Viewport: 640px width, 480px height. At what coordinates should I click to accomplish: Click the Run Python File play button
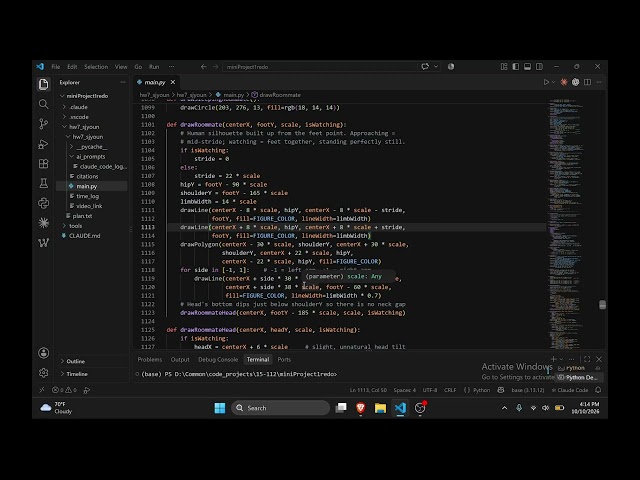point(546,82)
